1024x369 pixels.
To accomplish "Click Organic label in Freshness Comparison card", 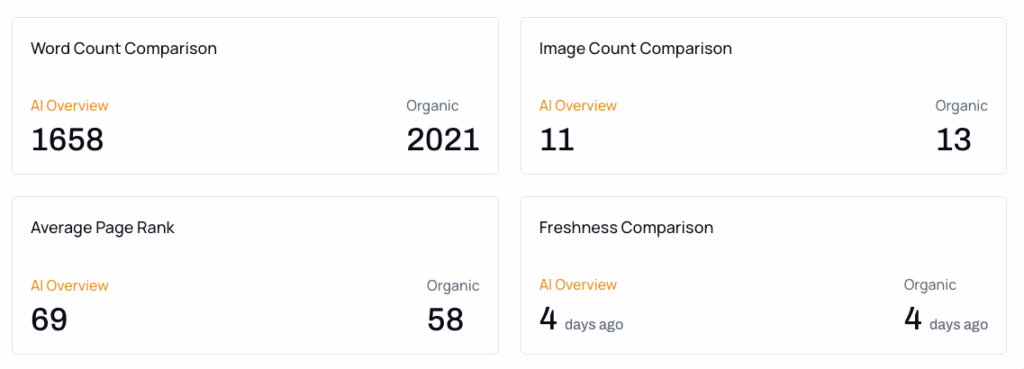I will pos(930,285).
